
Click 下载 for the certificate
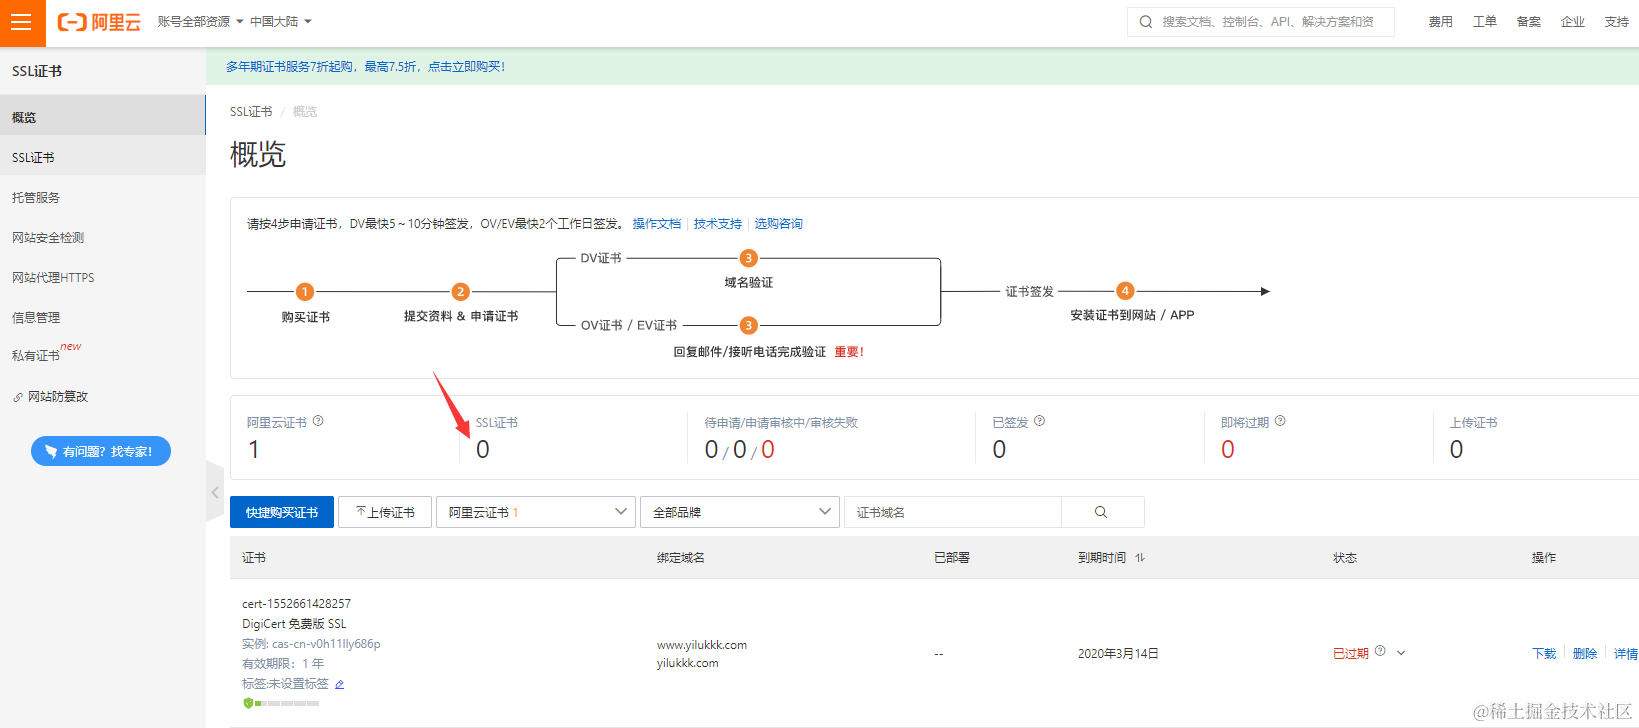click(1544, 654)
